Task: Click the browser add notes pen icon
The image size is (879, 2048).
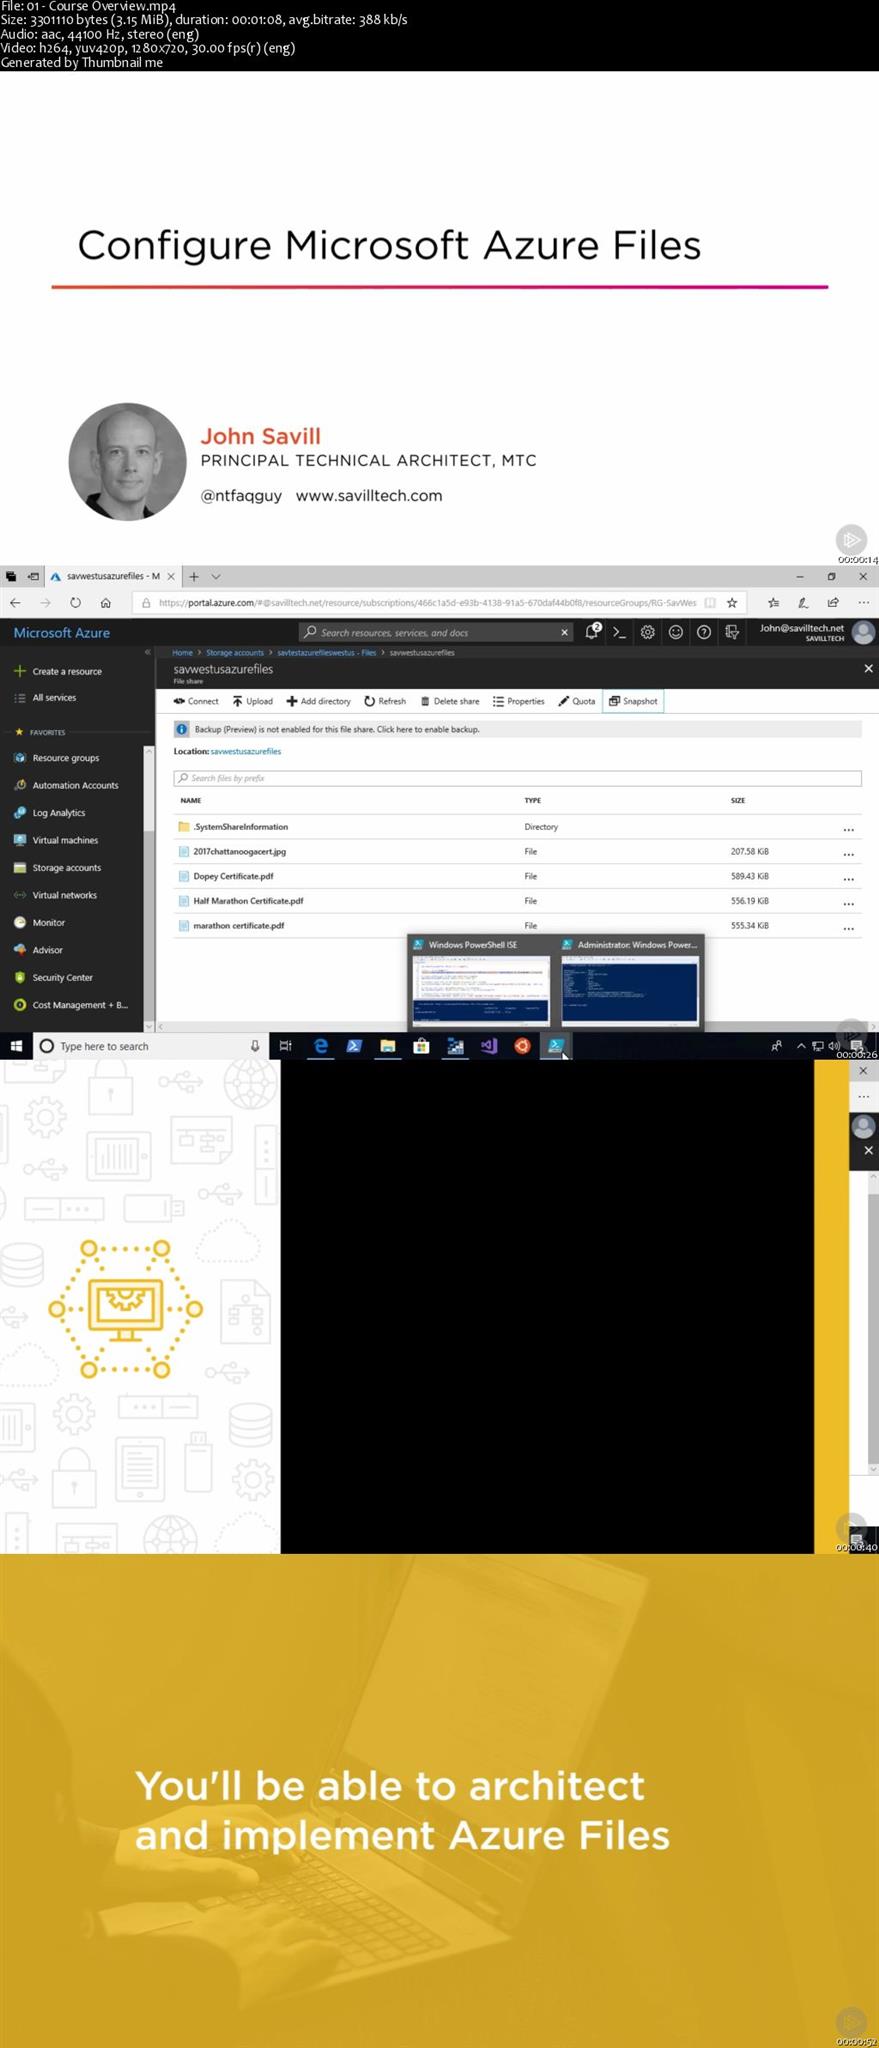Action: coord(802,603)
